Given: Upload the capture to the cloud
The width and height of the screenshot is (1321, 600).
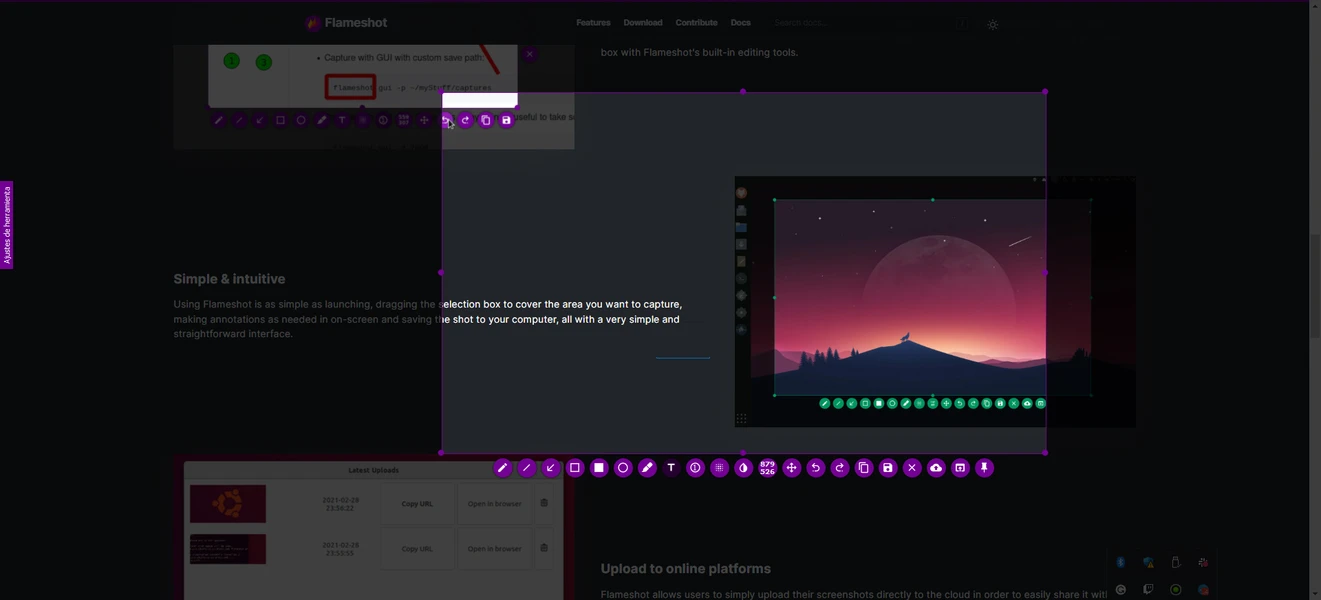Looking at the screenshot, I should point(936,468).
